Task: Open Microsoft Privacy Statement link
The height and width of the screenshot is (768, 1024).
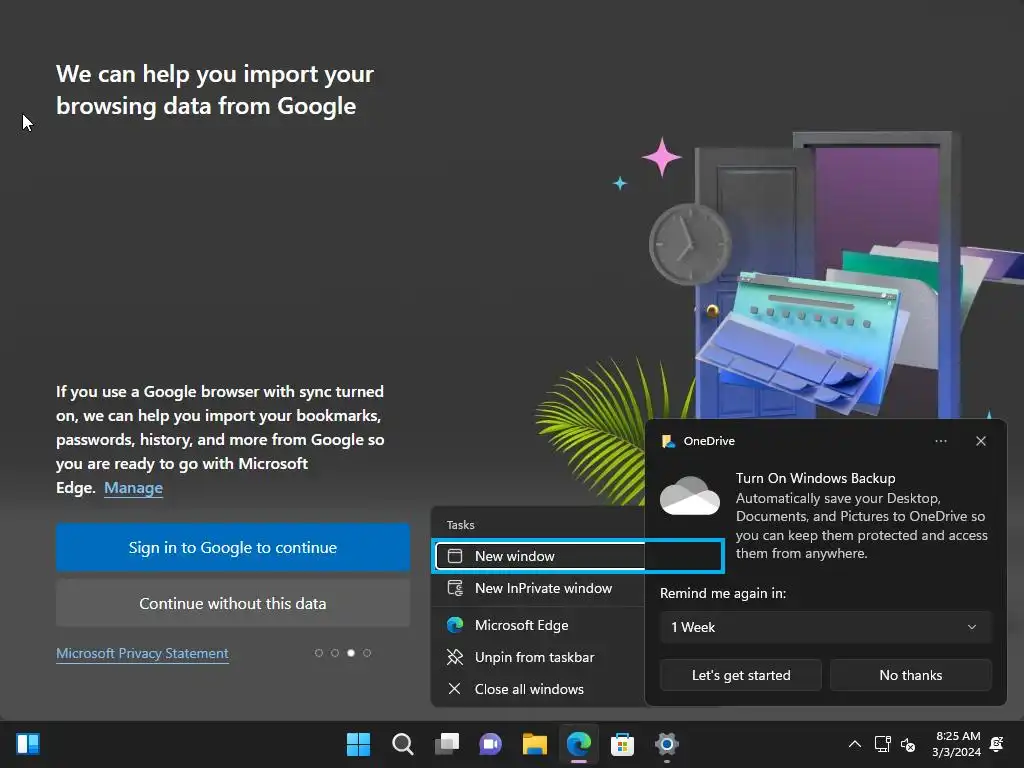Action: 142,654
